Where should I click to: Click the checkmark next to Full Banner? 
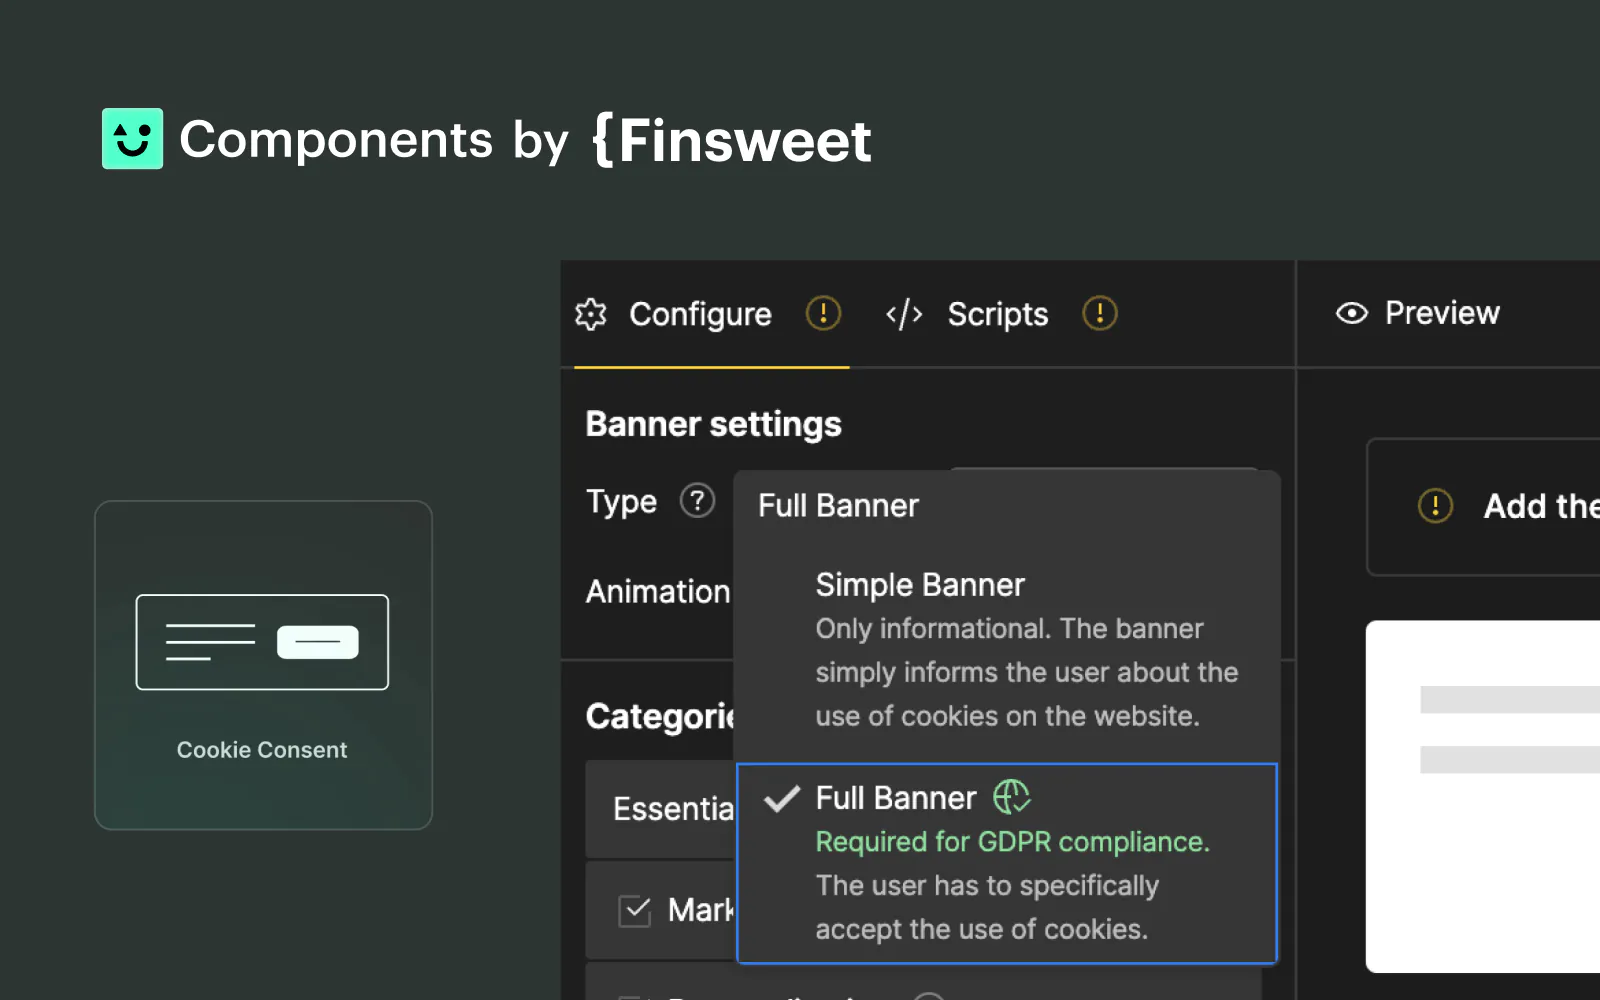click(782, 798)
